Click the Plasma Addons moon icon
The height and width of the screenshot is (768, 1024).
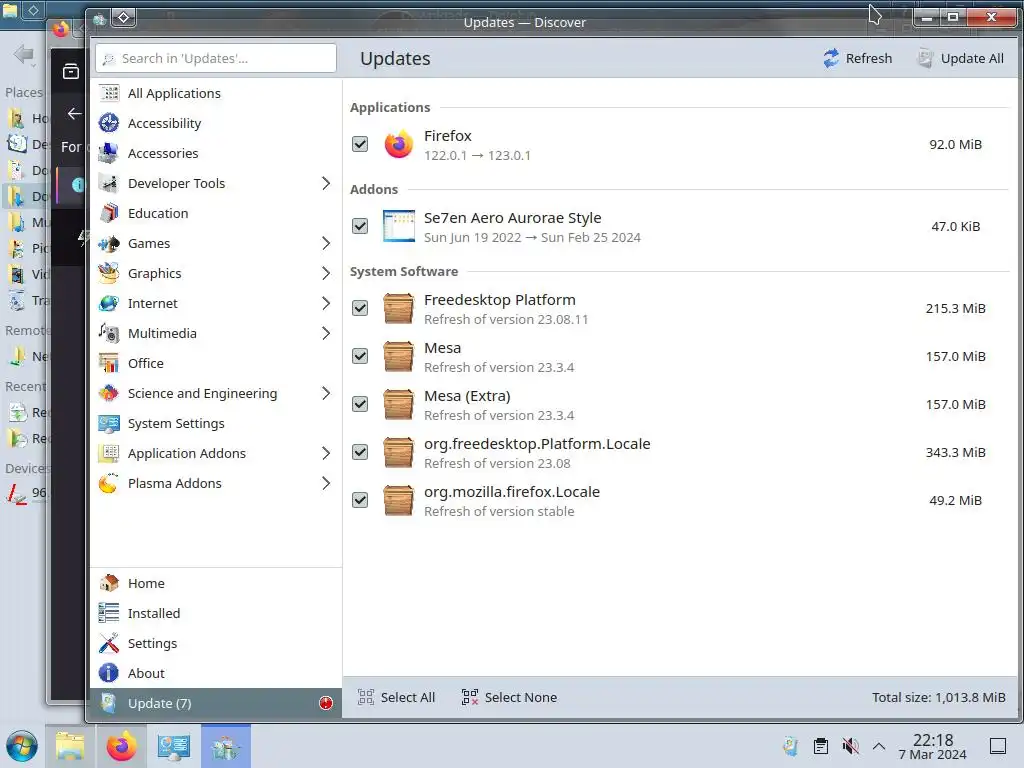pyautogui.click(x=108, y=483)
